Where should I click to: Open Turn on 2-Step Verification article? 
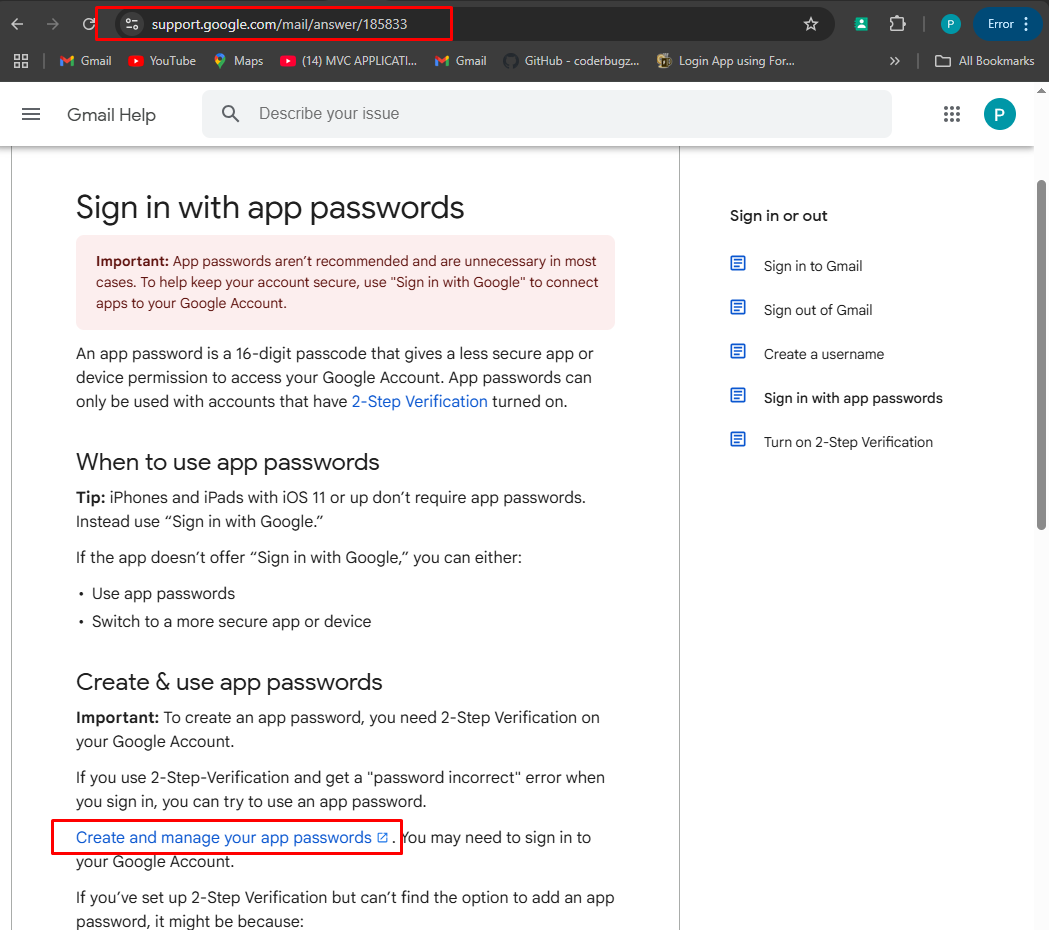coord(848,442)
